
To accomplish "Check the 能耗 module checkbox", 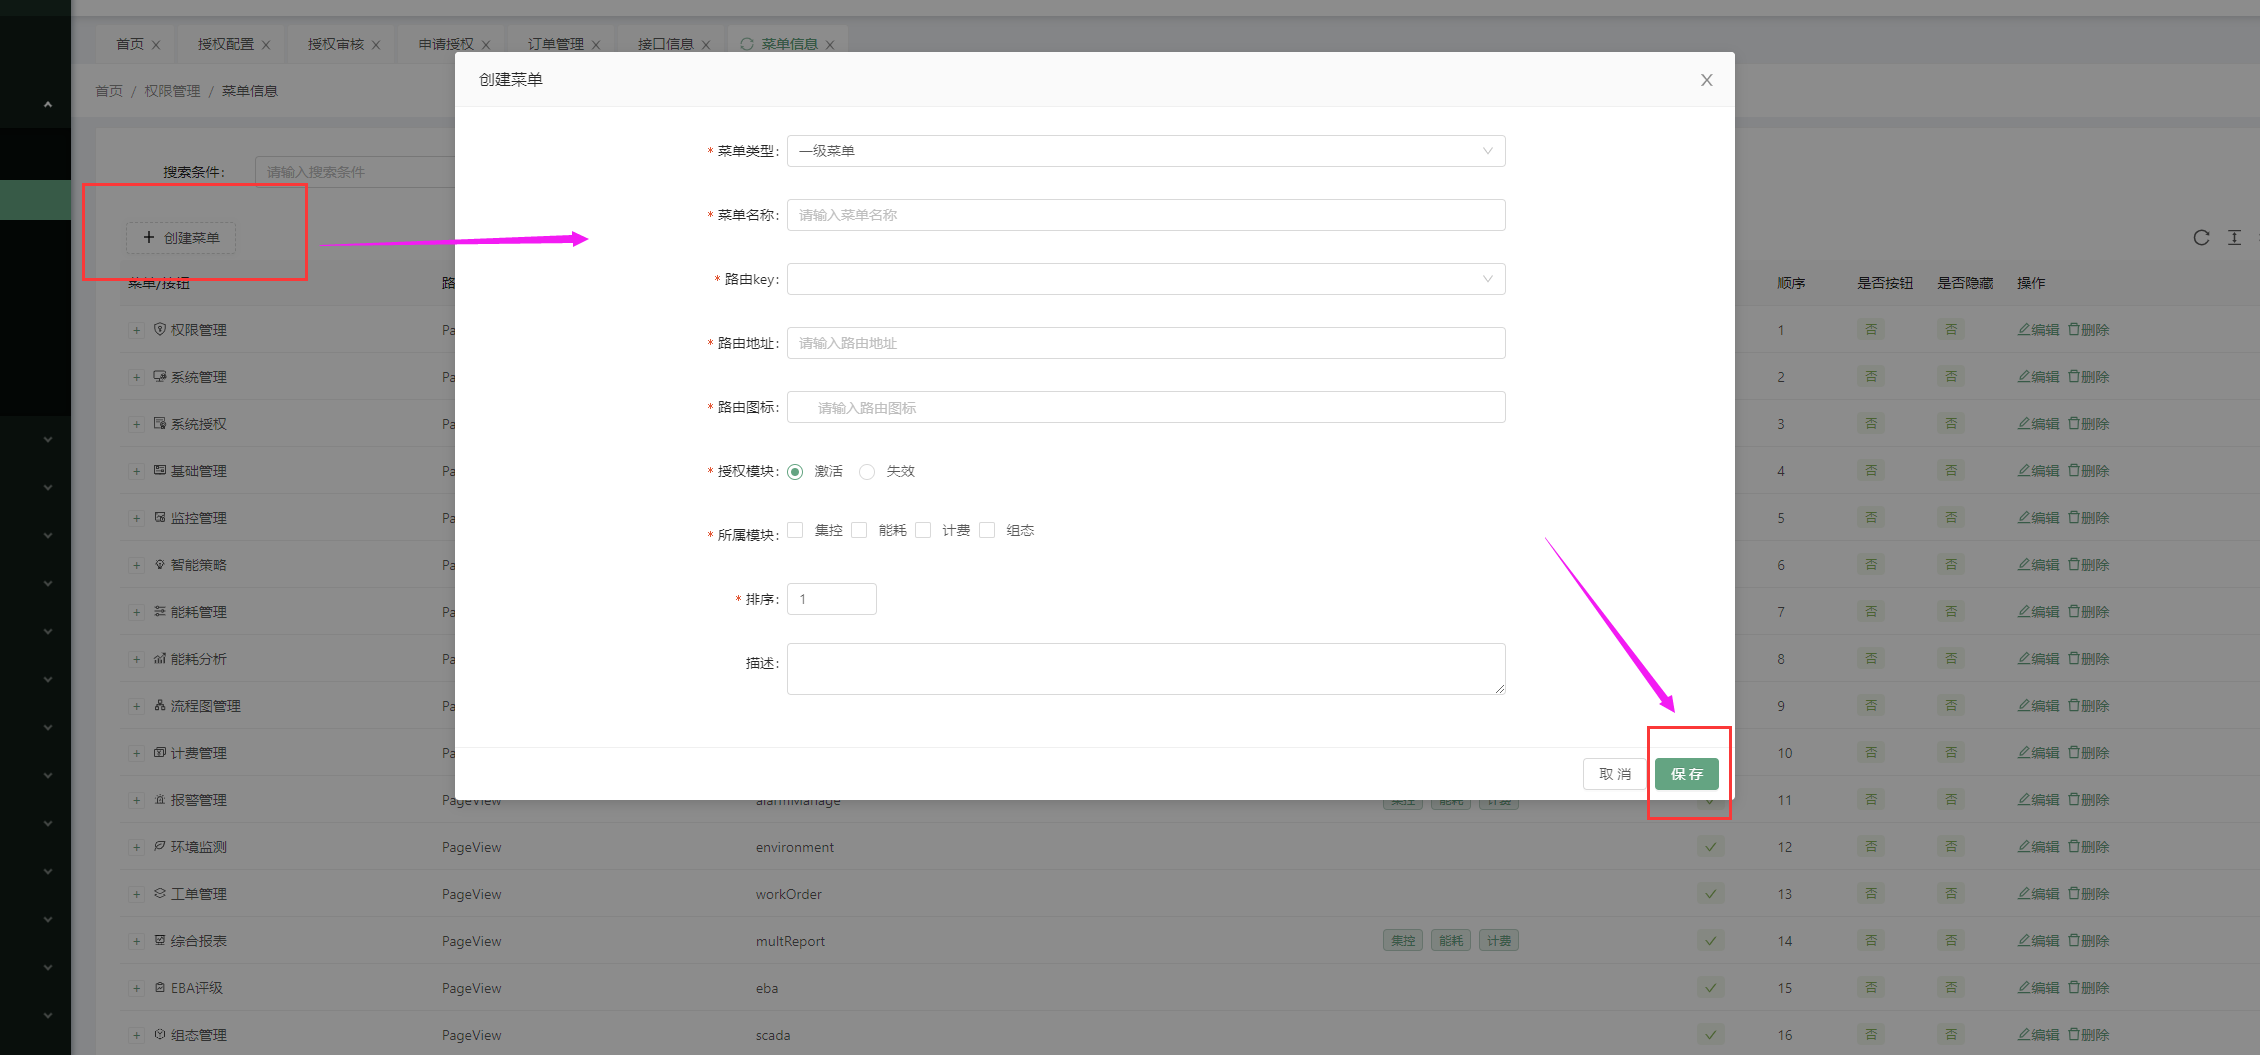I will pos(859,530).
